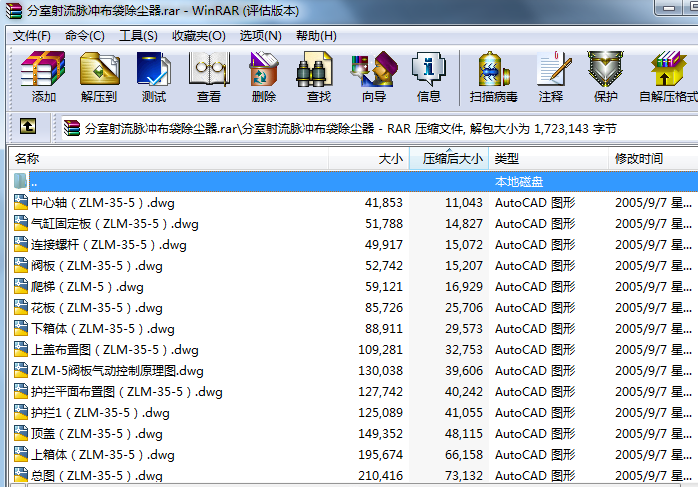
Task: Open the 命令(C) menu
Action: (x=85, y=36)
